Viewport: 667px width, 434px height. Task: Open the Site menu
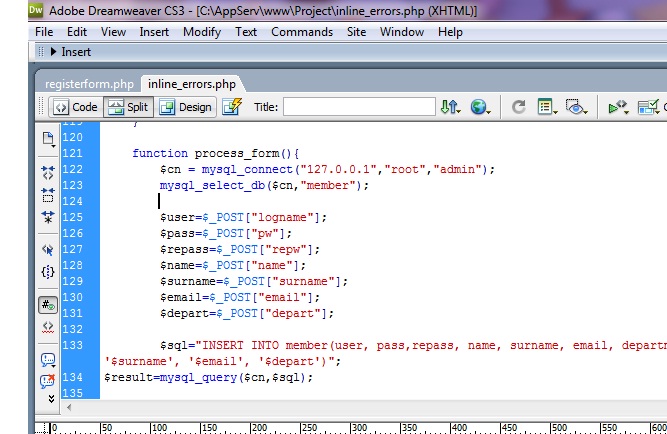356,32
